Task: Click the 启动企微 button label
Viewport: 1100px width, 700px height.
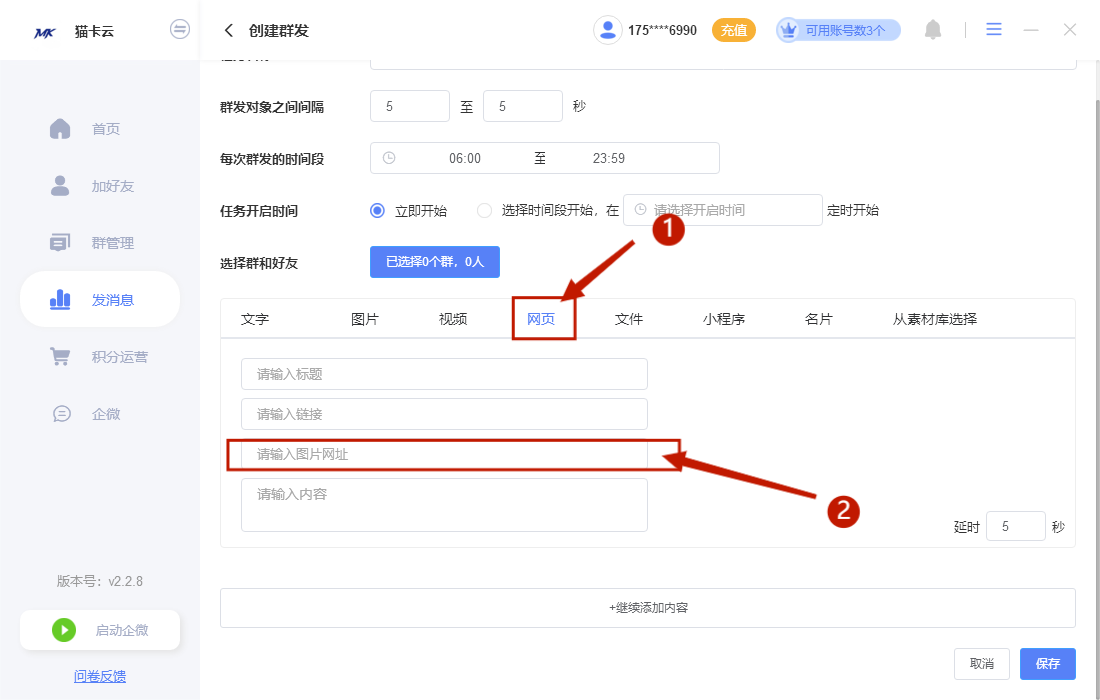Action: tap(122, 630)
